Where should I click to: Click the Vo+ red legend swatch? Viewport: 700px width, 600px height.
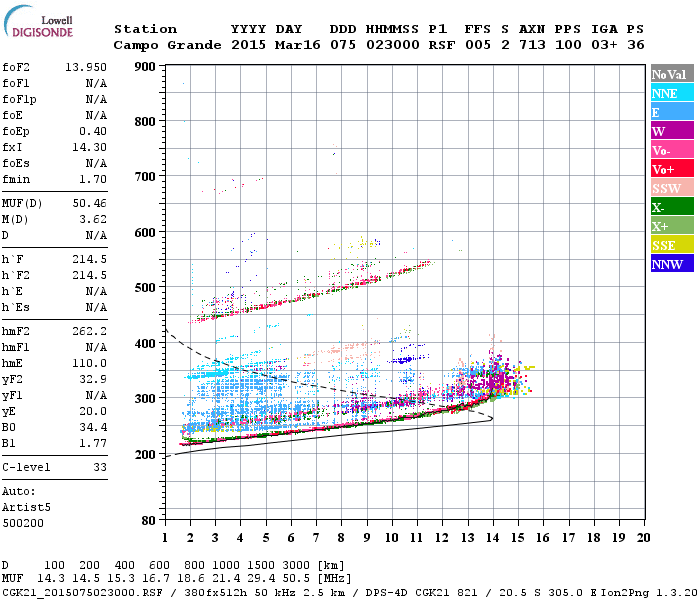672,169
